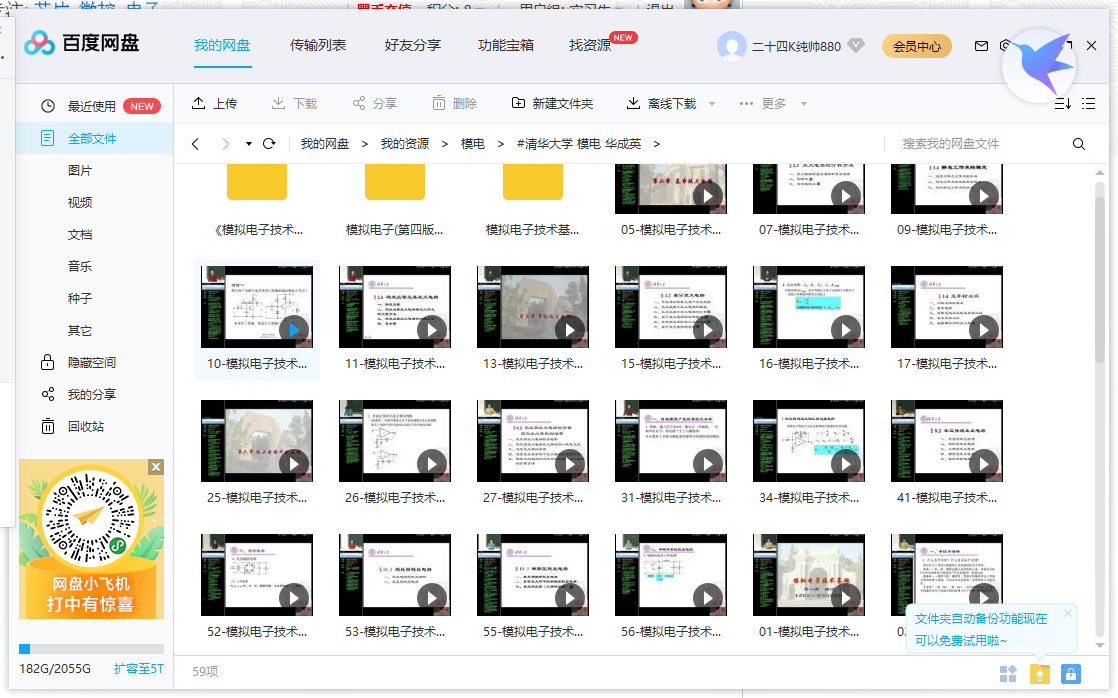This screenshot has width=1118, height=698.
Task: Click the VIP diamond badge icon
Action: click(x=856, y=46)
